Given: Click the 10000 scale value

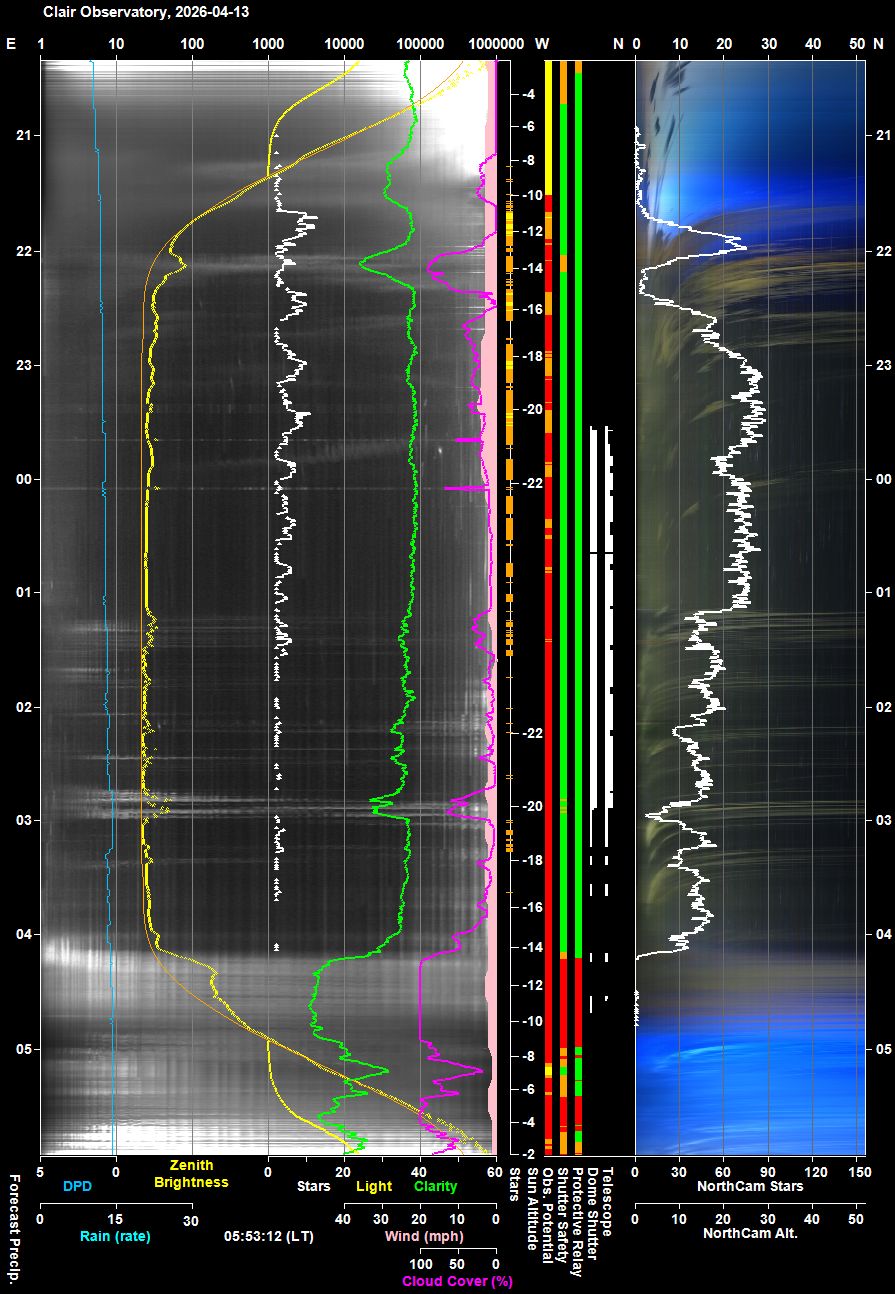Looking at the screenshot, I should click(344, 44).
